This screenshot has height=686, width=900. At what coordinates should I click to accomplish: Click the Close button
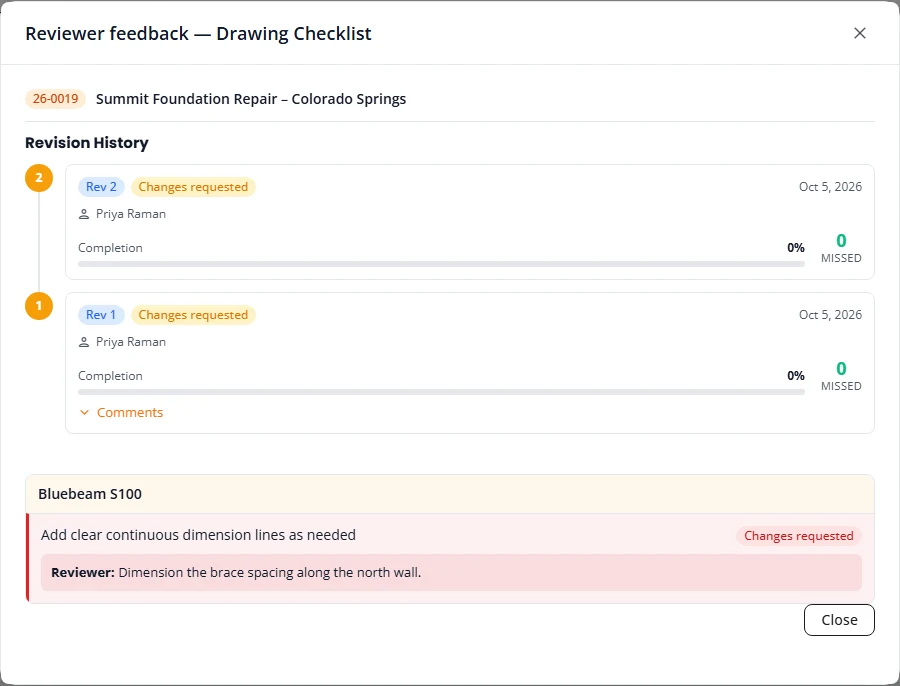(x=839, y=620)
